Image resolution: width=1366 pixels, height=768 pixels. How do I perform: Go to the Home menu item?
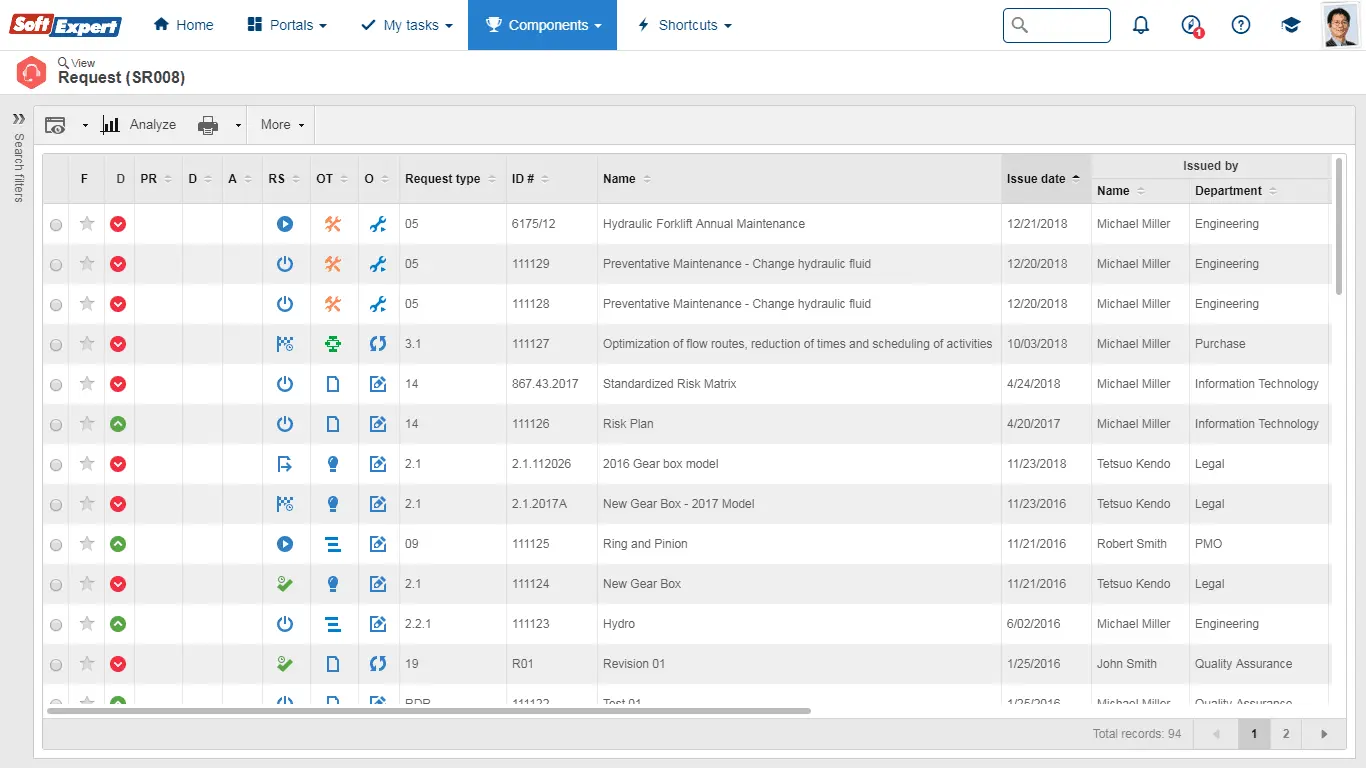coord(183,24)
